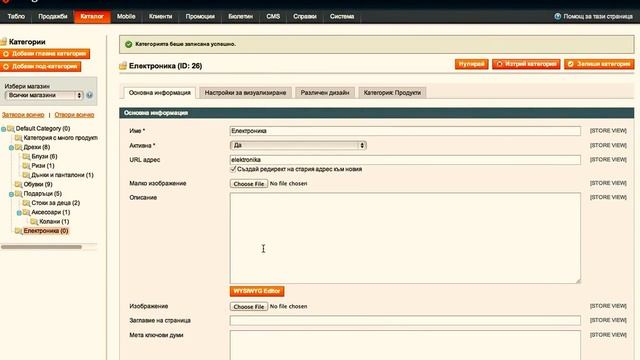Image resolution: width=640 pixels, height=360 pixels.
Task: Click the Нулирай button
Action: pos(471,64)
